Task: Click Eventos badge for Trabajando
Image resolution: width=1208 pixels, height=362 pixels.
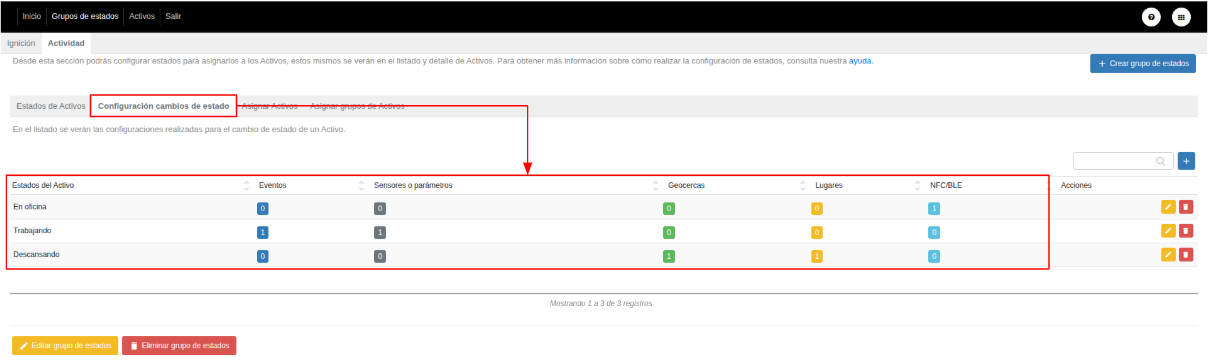Action: point(263,232)
